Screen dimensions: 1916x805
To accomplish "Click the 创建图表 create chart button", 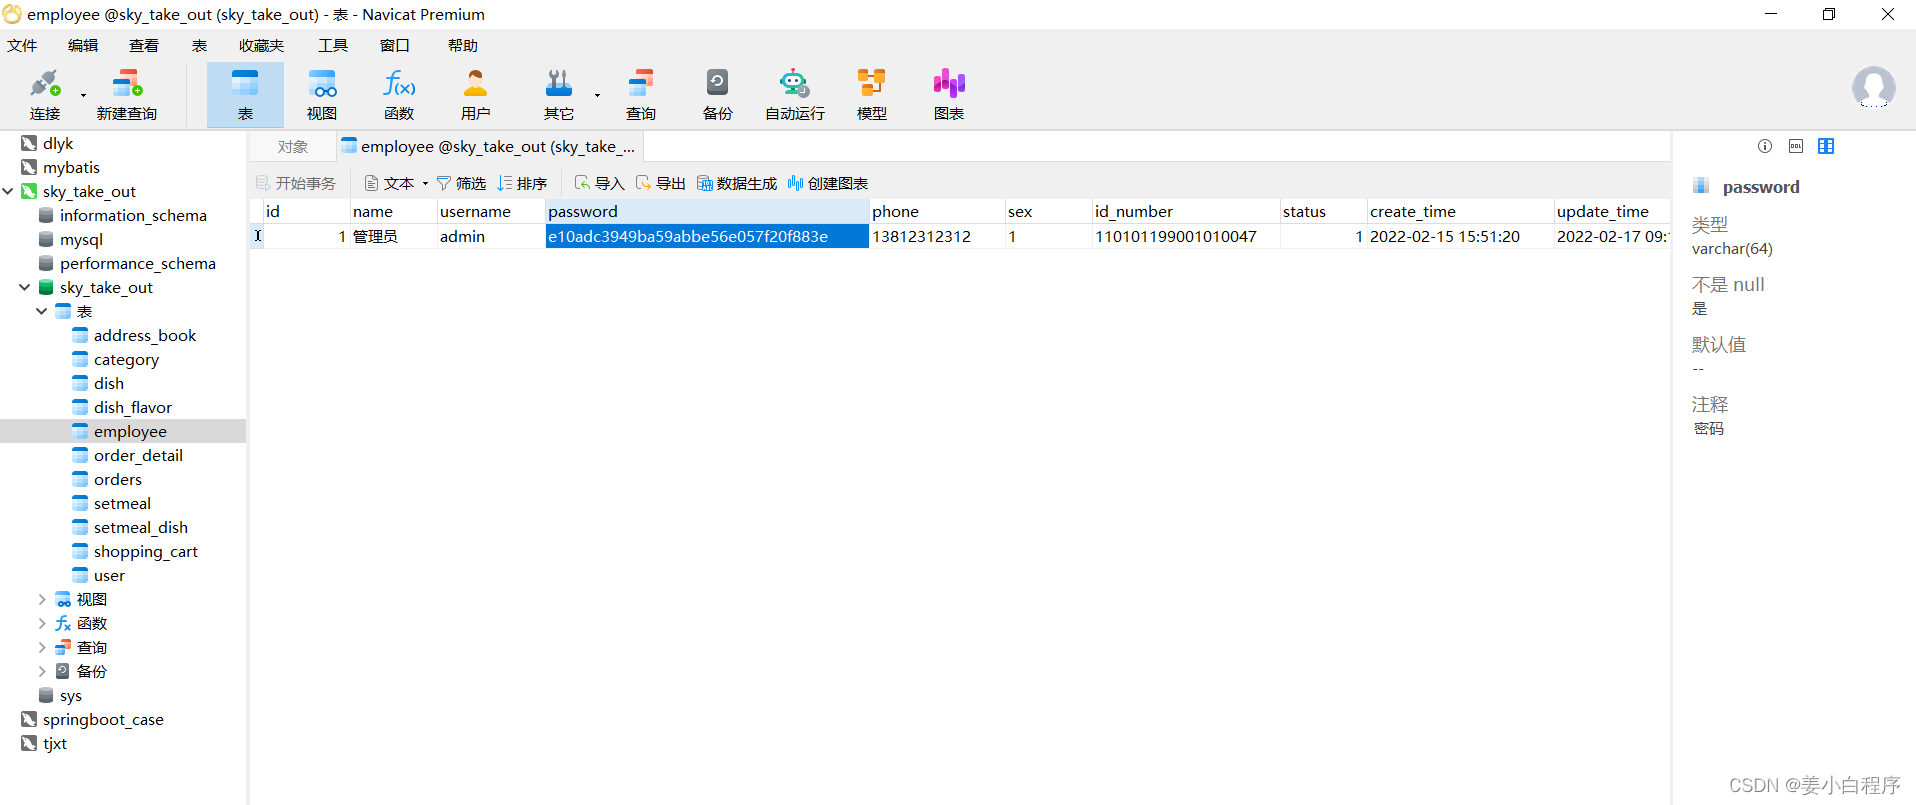I will tap(828, 183).
